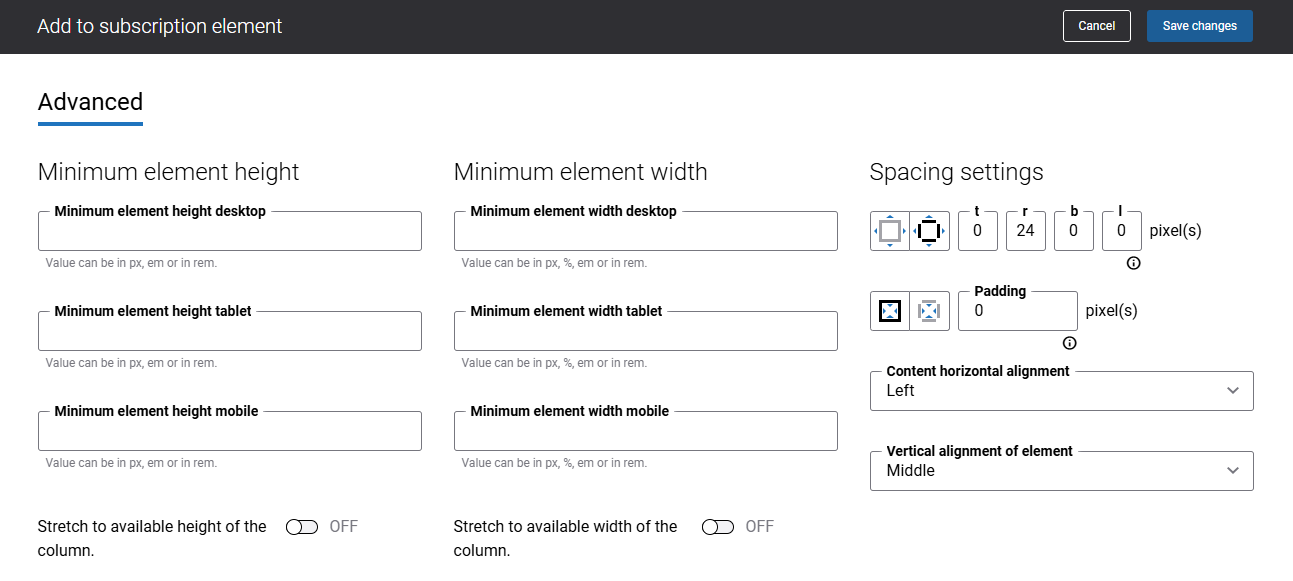Screen dimensions: 1293x581
Task: Focus Minimum element height desktop field
Action: click(230, 231)
